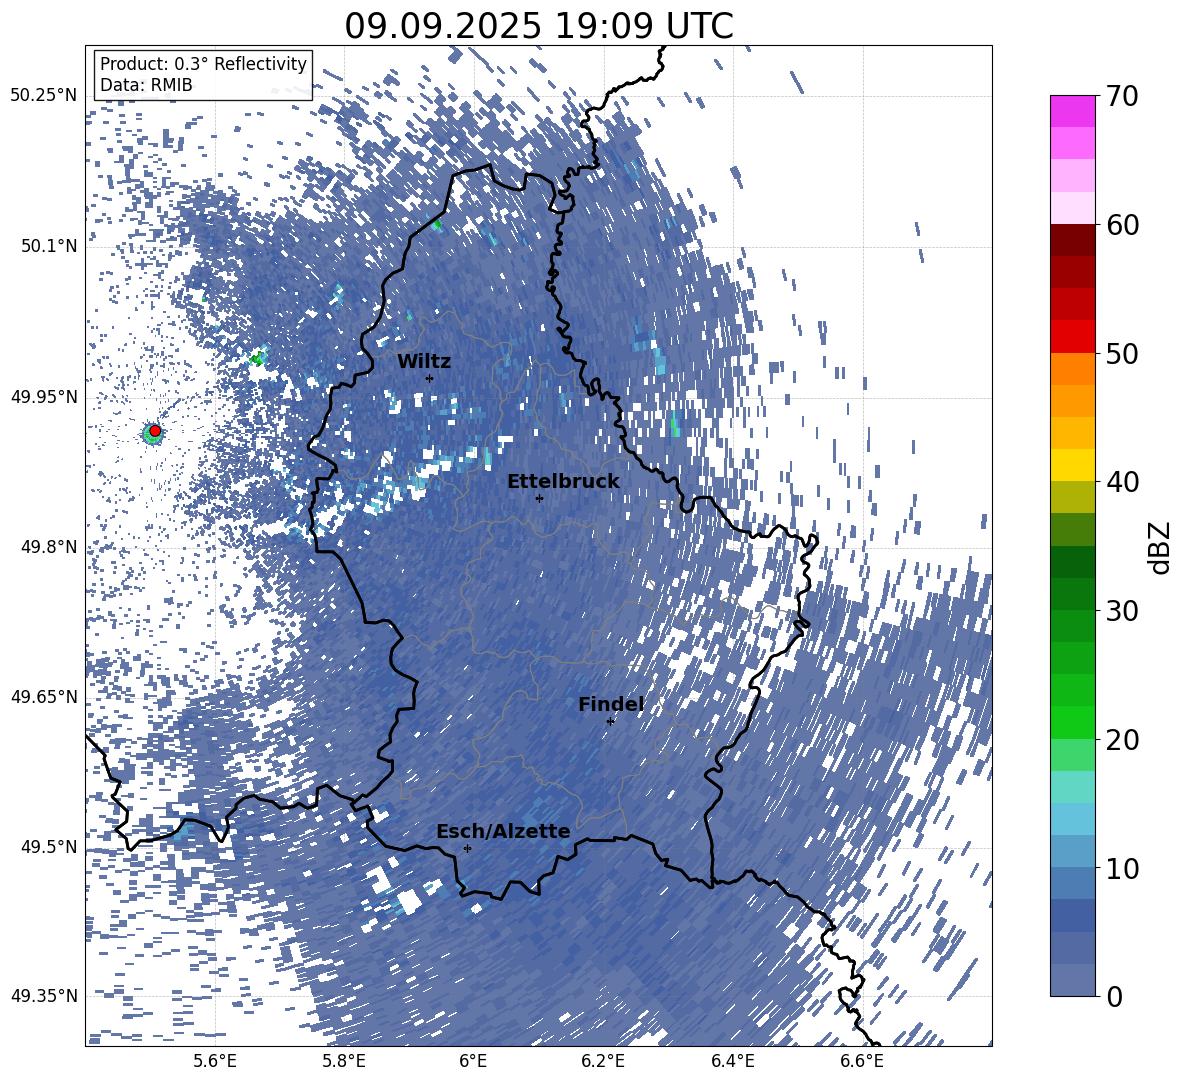Click the Esch/Alzette city label
The width and height of the screenshot is (1184, 1081).
click(x=503, y=832)
